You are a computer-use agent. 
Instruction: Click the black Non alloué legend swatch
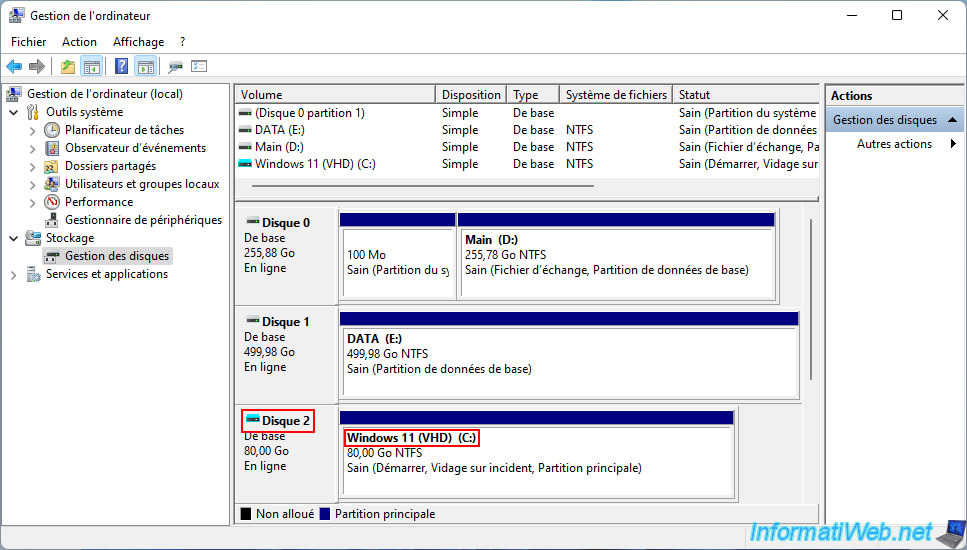(245, 514)
